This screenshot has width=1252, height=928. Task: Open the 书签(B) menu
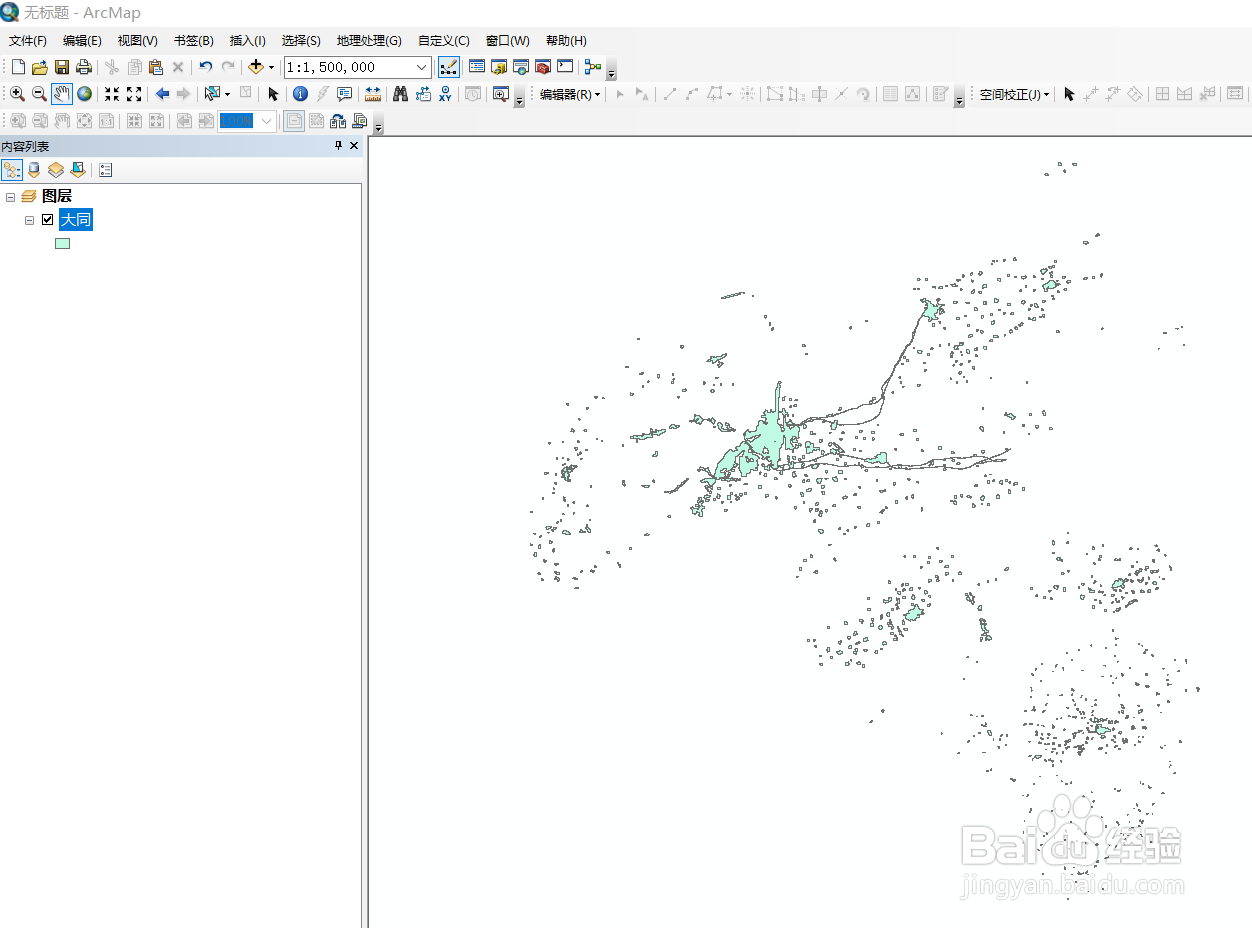194,41
